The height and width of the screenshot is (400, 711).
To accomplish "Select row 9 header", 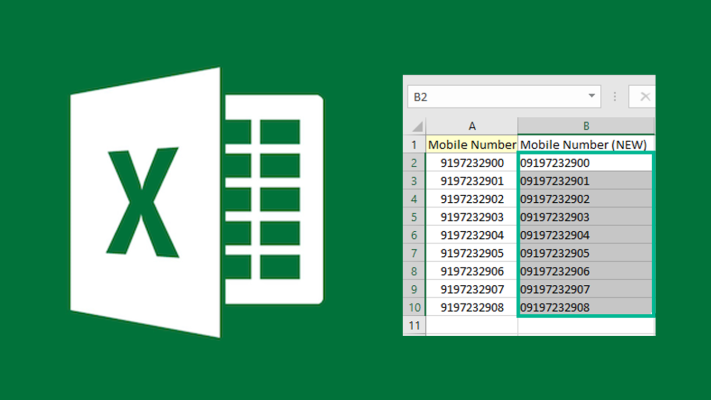I will 414,289.
